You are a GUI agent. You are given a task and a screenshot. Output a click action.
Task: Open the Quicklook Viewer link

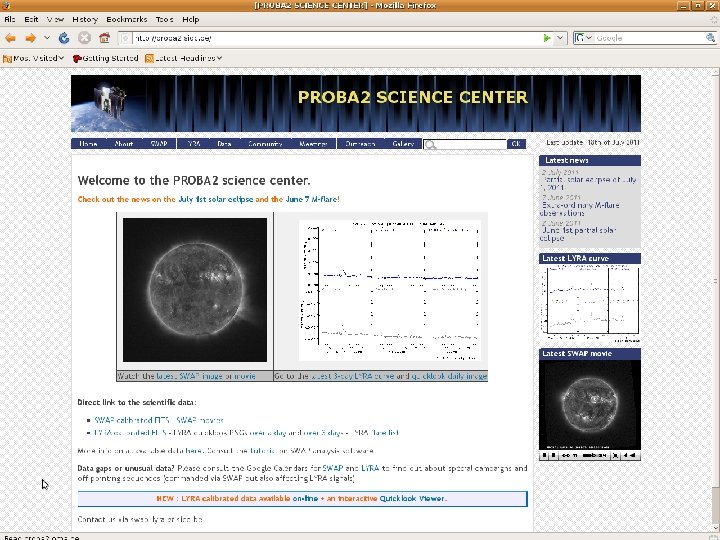point(412,499)
